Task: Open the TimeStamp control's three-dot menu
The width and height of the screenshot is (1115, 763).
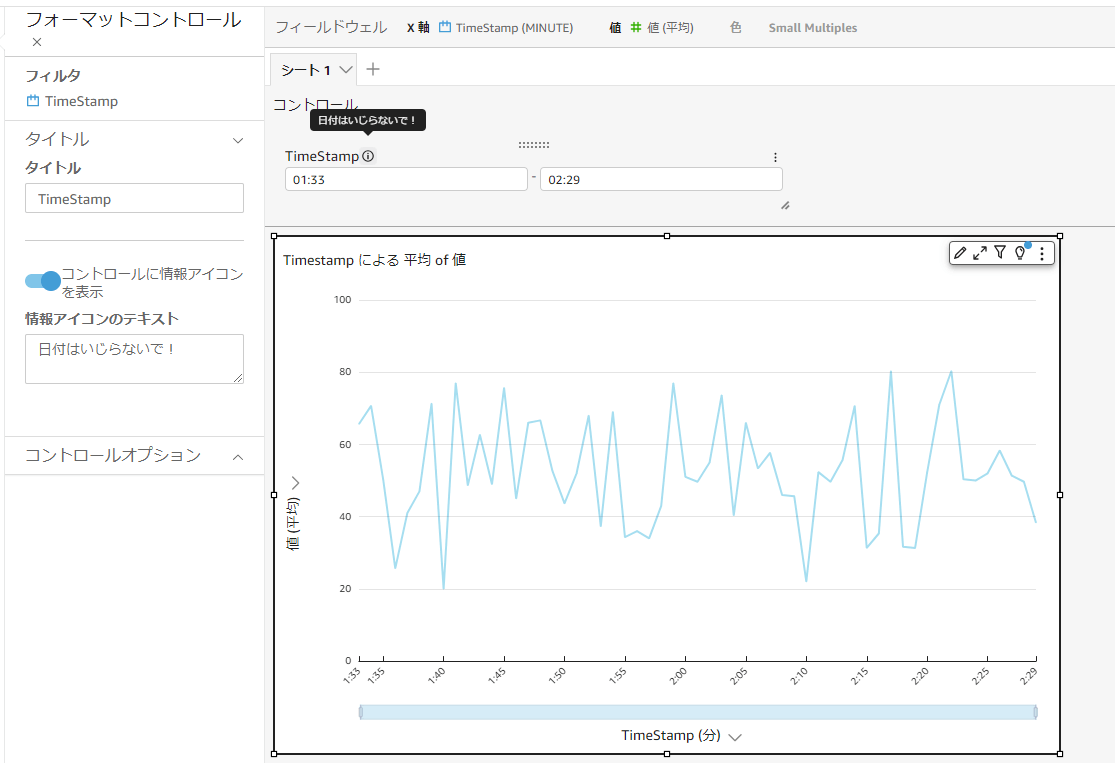Action: pyautogui.click(x=775, y=157)
